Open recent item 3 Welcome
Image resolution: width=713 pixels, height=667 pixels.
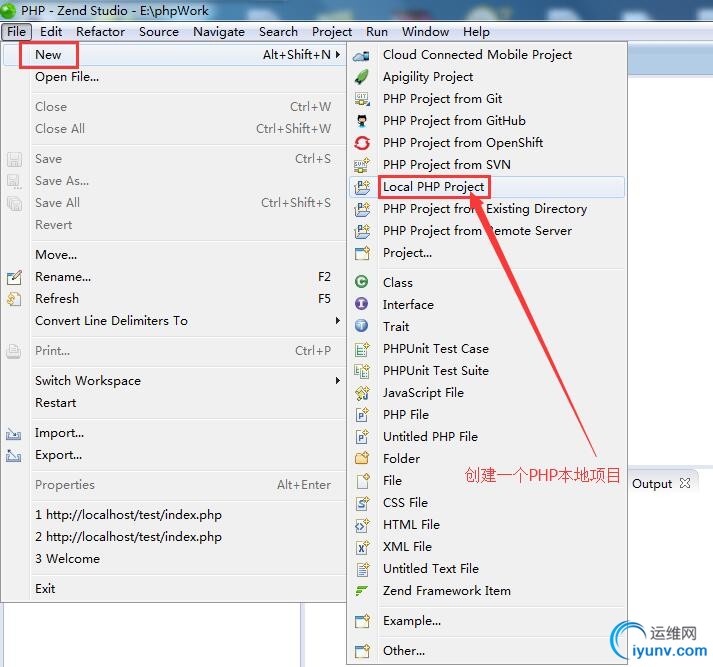click(174, 558)
